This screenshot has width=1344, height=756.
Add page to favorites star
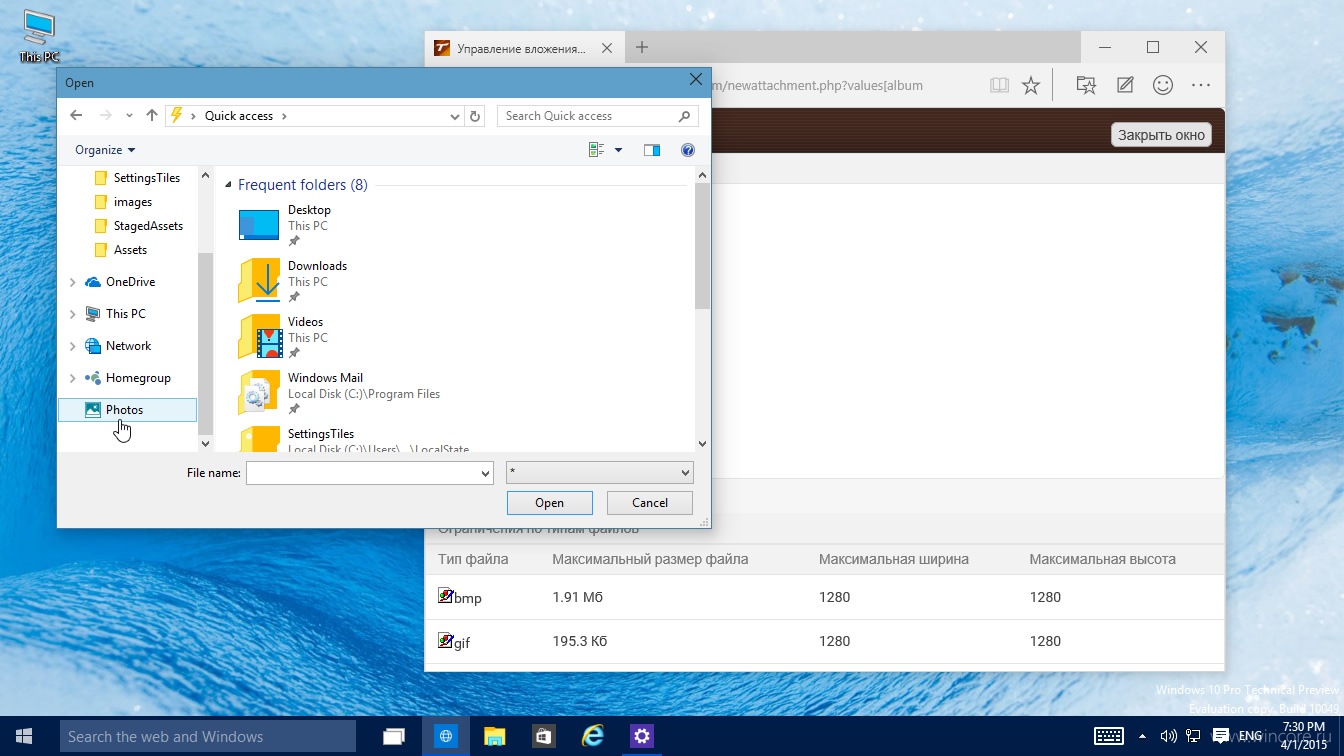1031,86
